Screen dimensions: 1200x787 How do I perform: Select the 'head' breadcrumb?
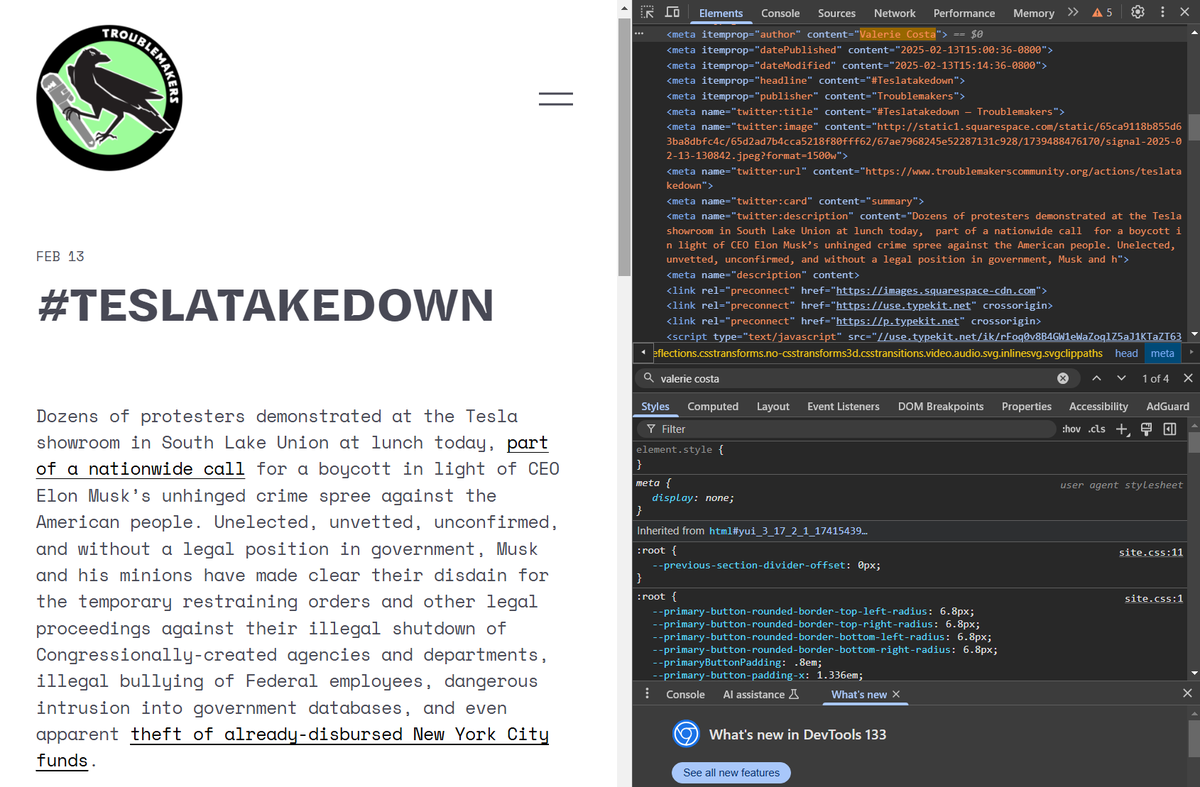[1126, 353]
